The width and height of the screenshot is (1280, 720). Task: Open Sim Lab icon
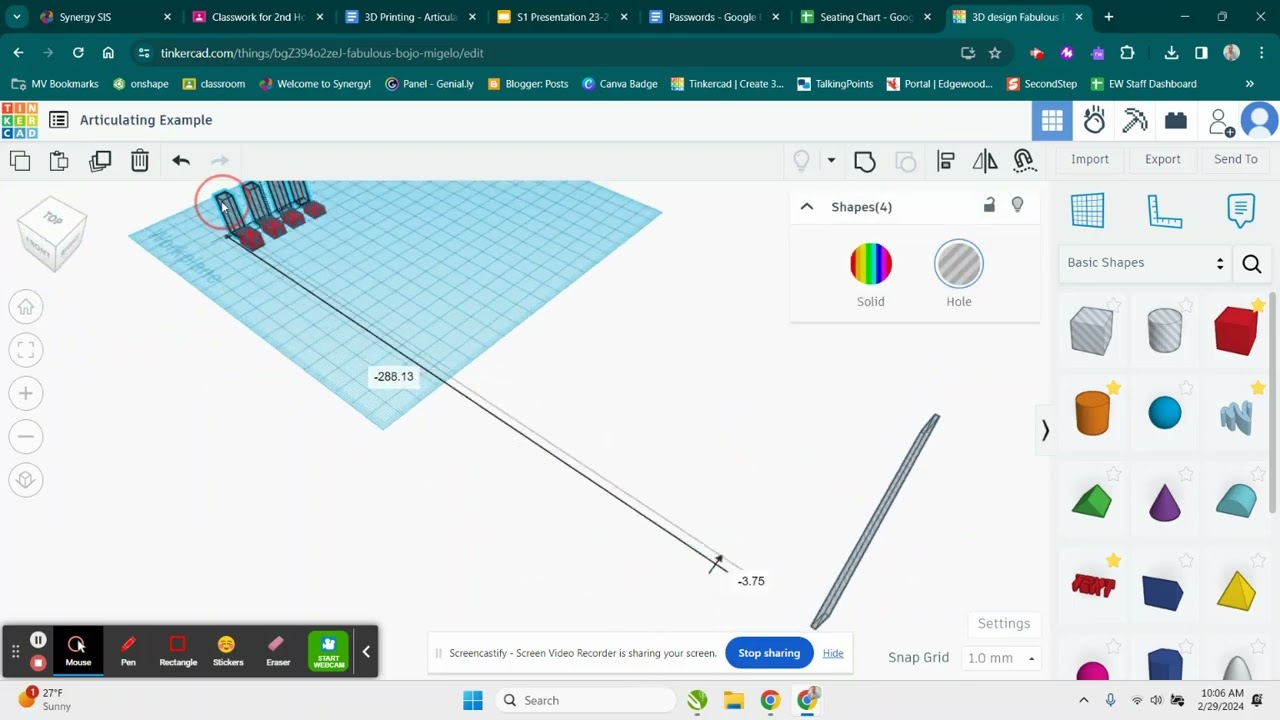point(1094,121)
